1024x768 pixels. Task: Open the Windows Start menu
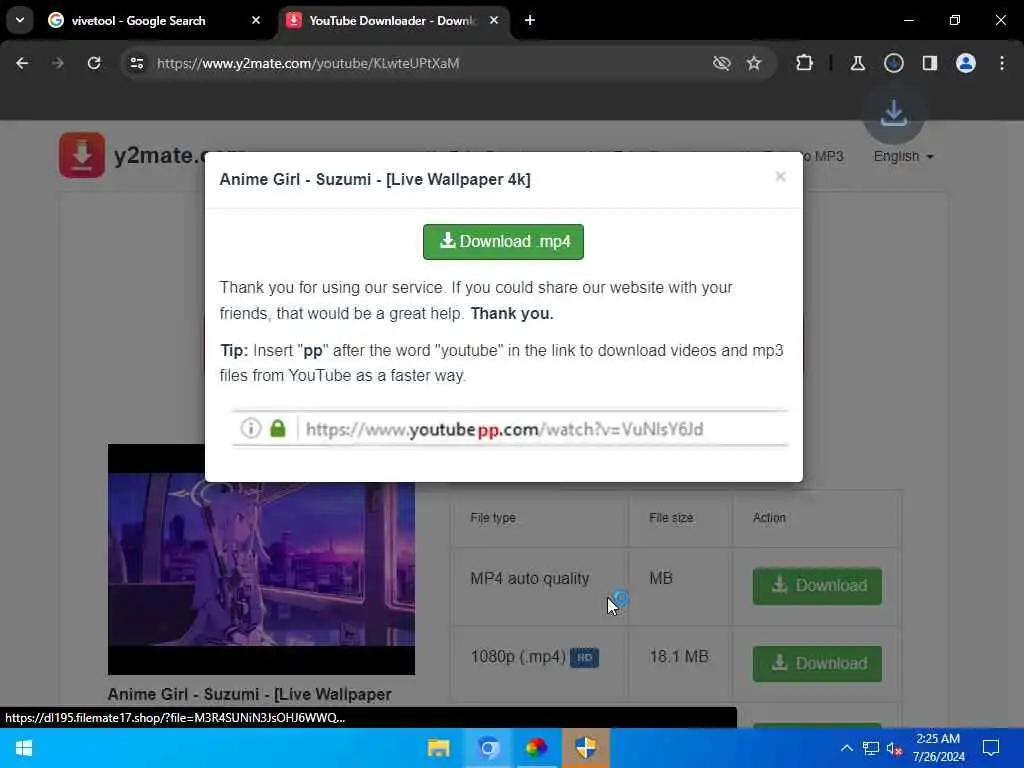point(24,748)
